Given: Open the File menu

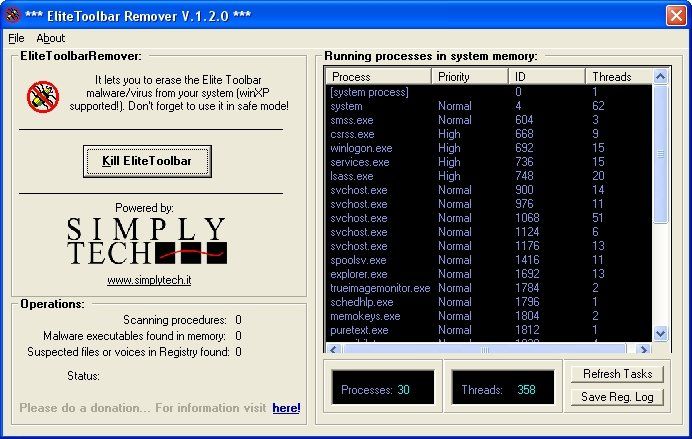Looking at the screenshot, I should (16, 38).
